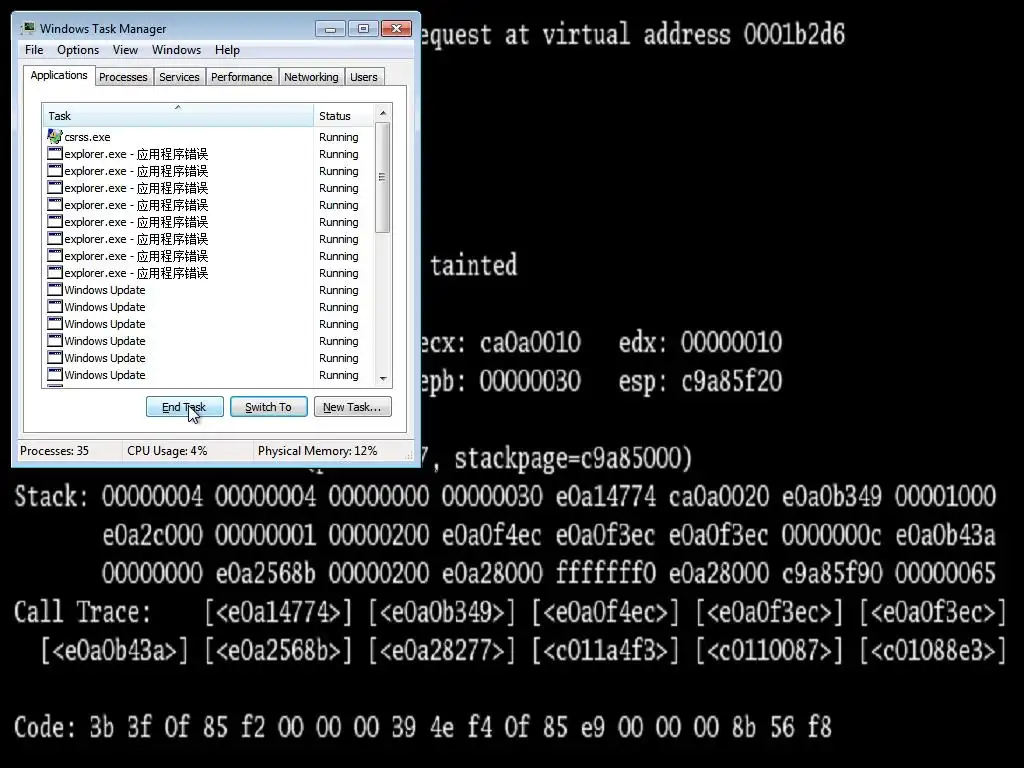Minimize the Windows Task Manager window
The image size is (1024, 768).
tap(331, 29)
